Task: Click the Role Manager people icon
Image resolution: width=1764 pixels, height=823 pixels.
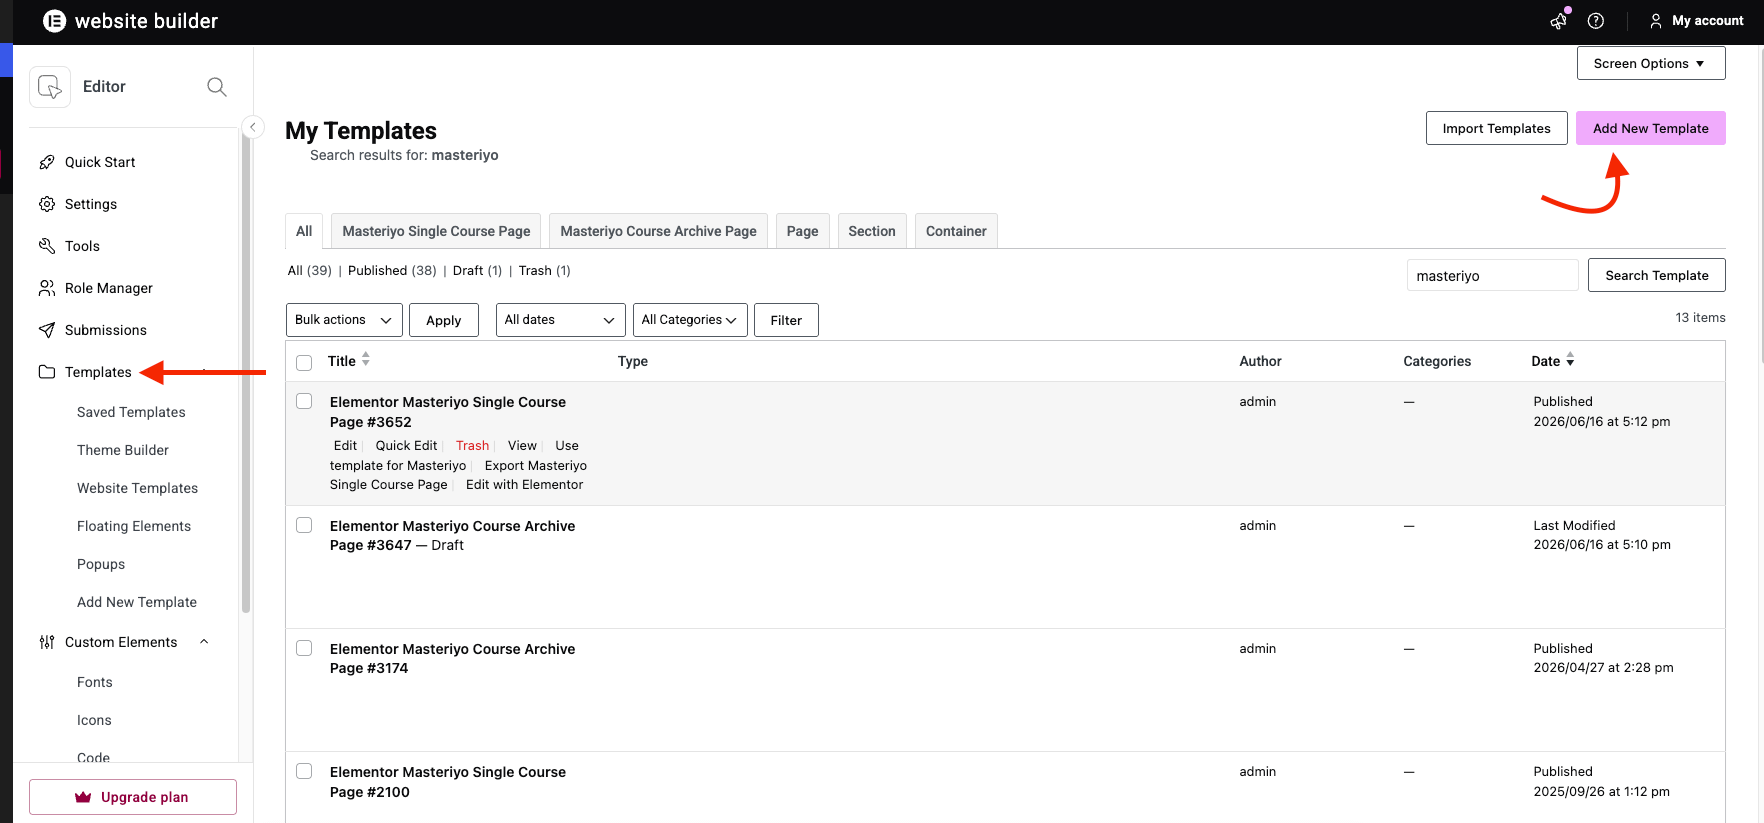Action: (47, 288)
